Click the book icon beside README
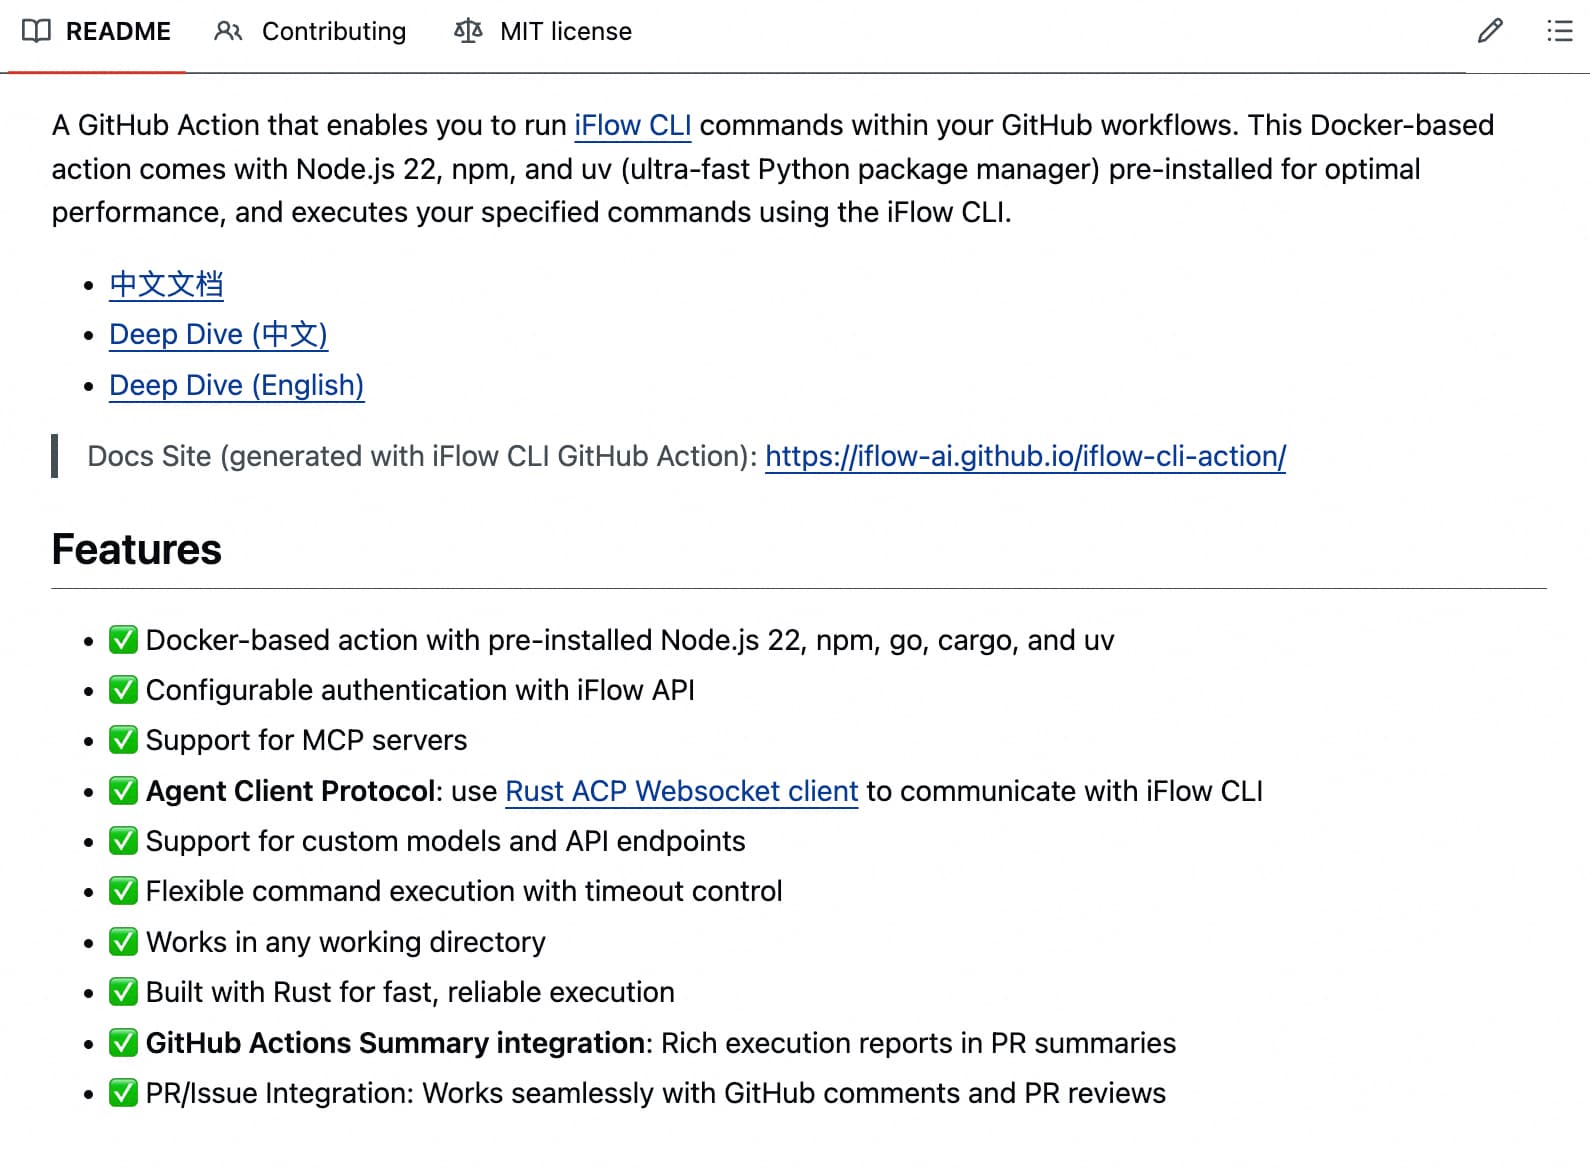Screen dimensions: 1590x1168 36,31
